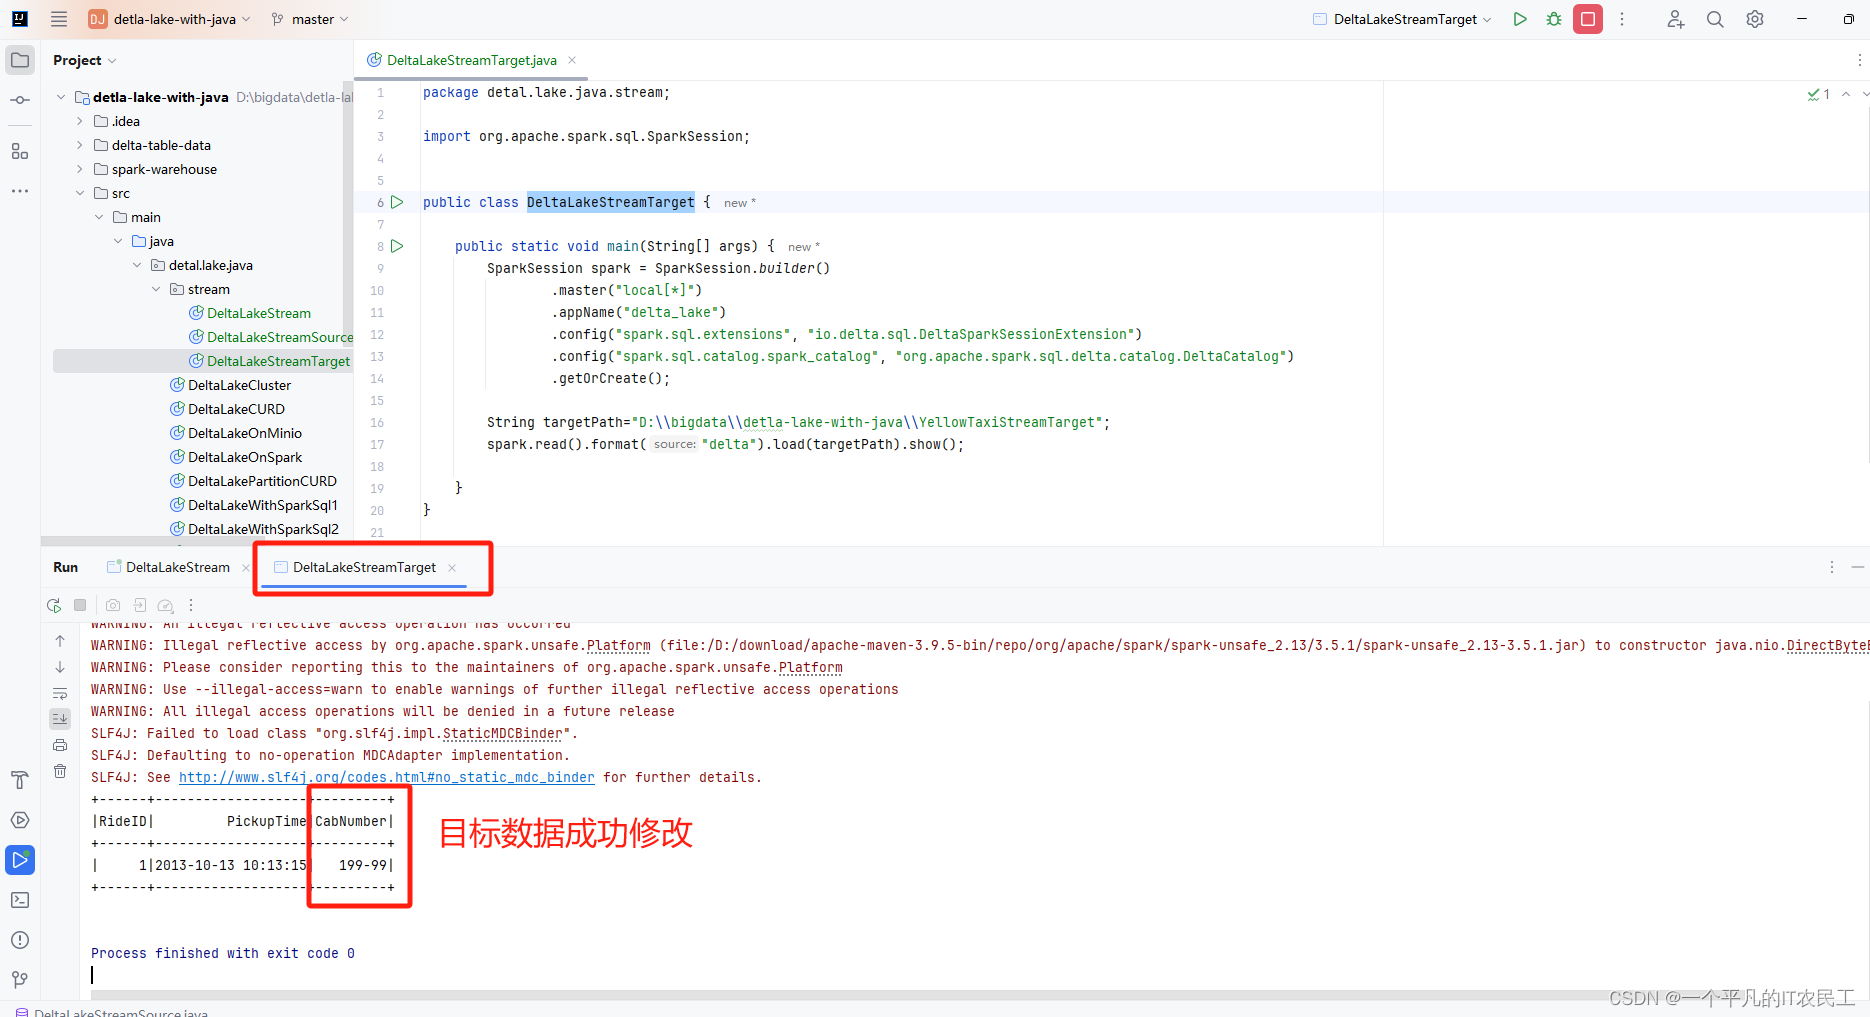Collapse the src folder
The height and width of the screenshot is (1017, 1870).
(80, 193)
